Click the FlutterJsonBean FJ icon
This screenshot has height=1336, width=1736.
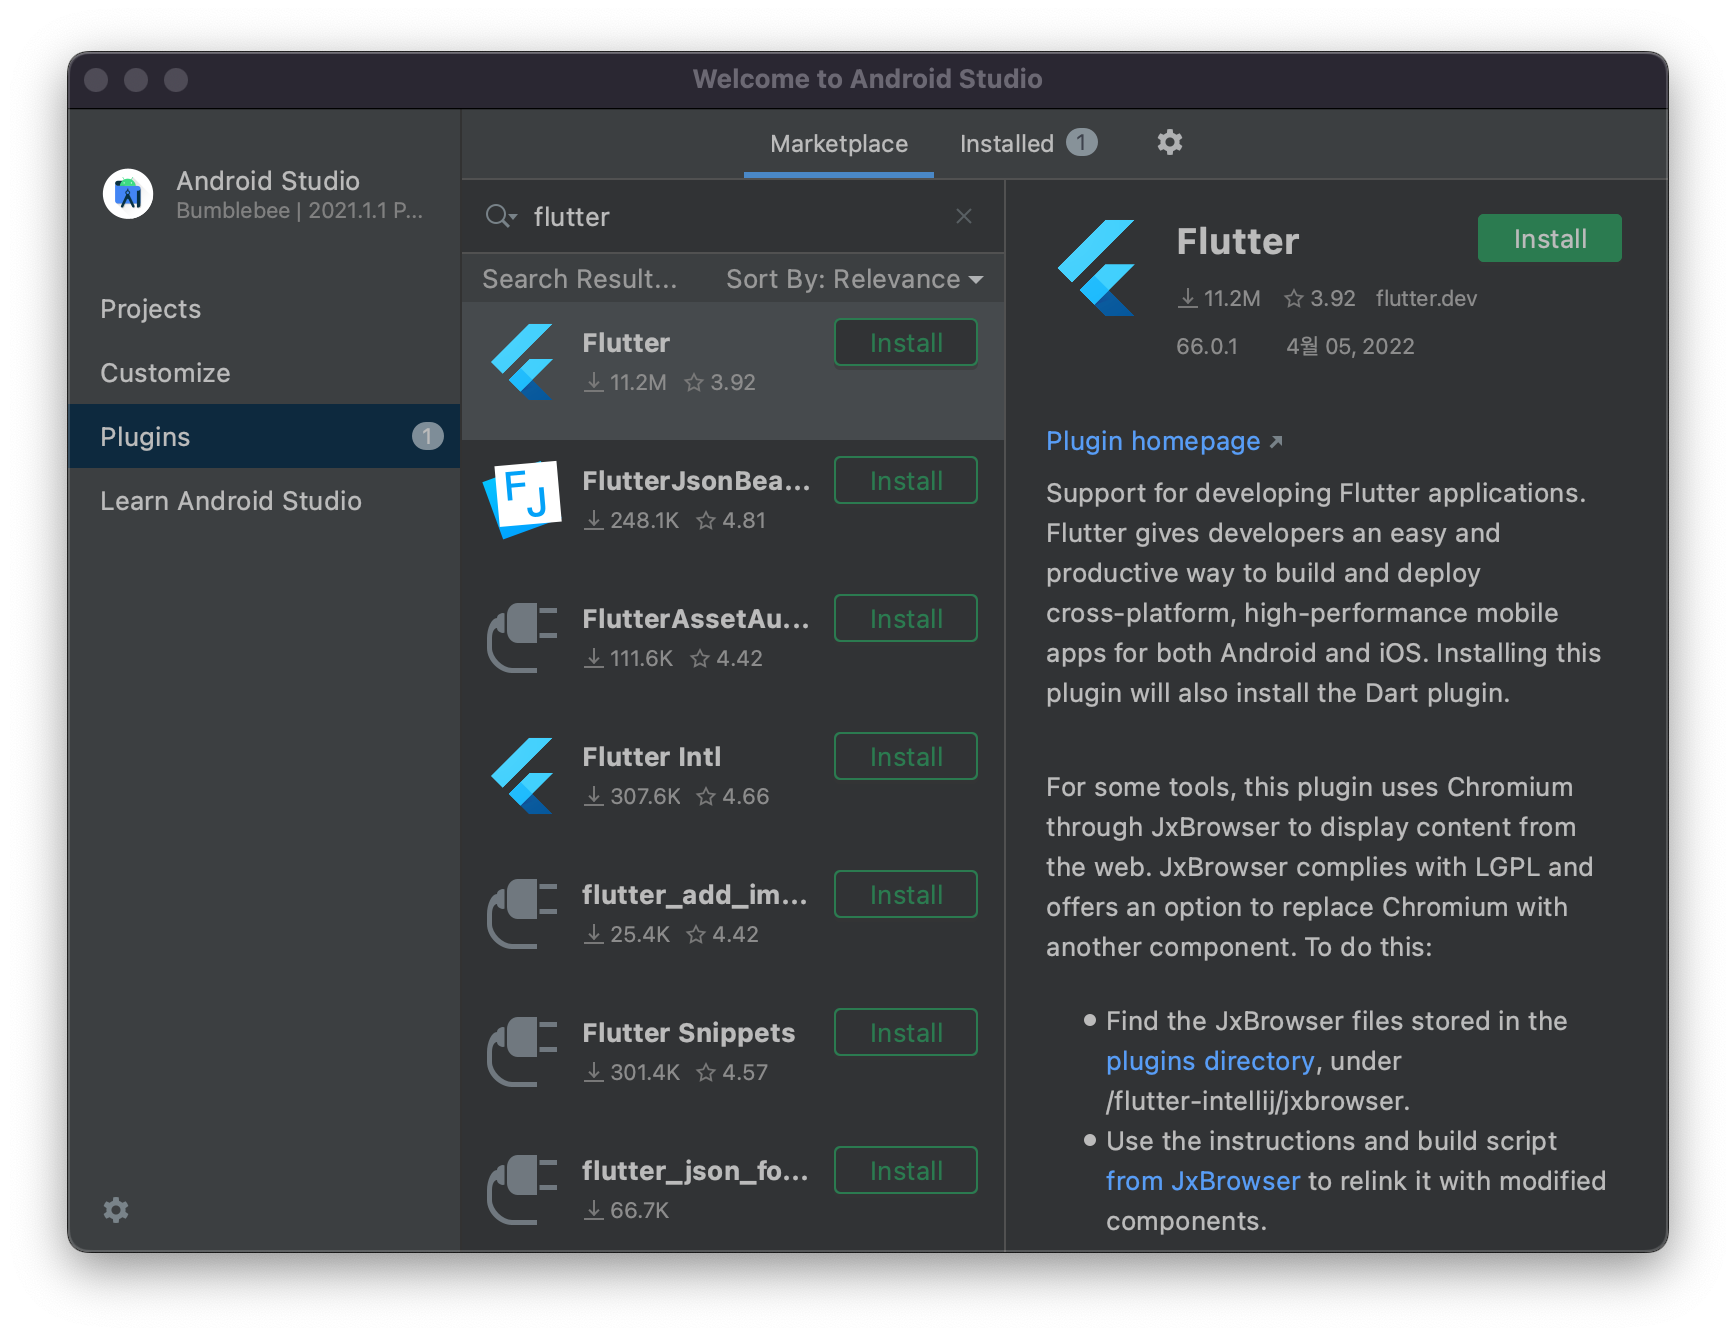click(x=522, y=499)
